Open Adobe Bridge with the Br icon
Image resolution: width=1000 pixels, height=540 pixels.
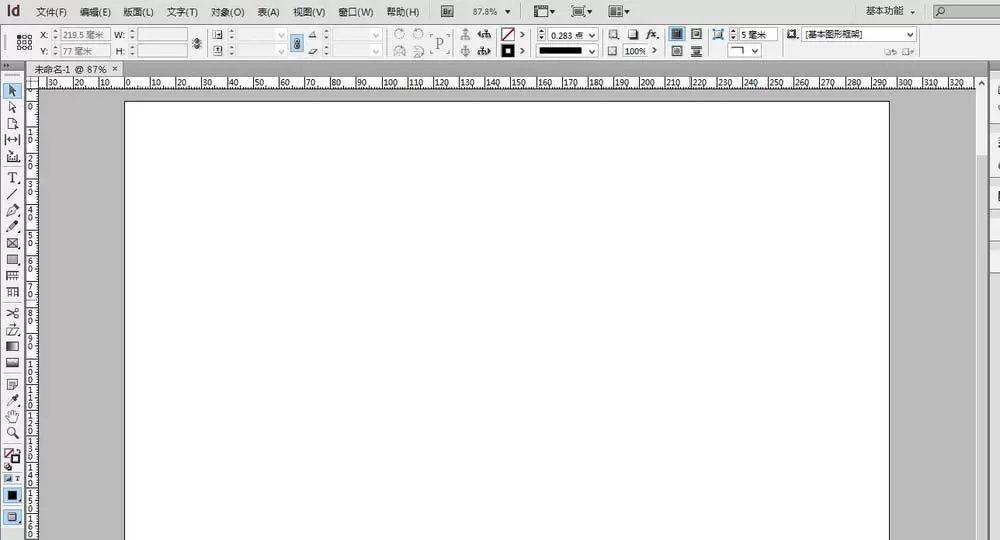click(x=447, y=11)
